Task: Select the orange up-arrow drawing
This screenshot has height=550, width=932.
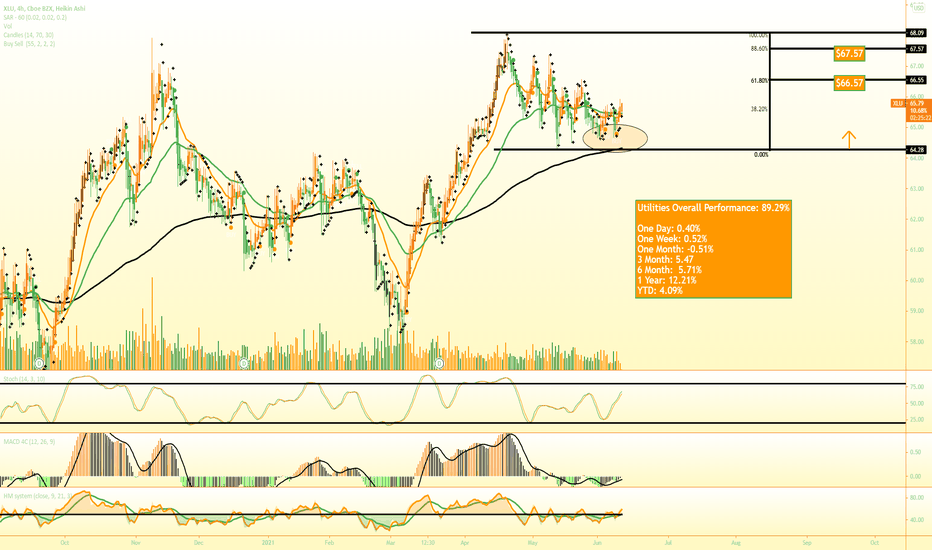Action: pos(849,139)
